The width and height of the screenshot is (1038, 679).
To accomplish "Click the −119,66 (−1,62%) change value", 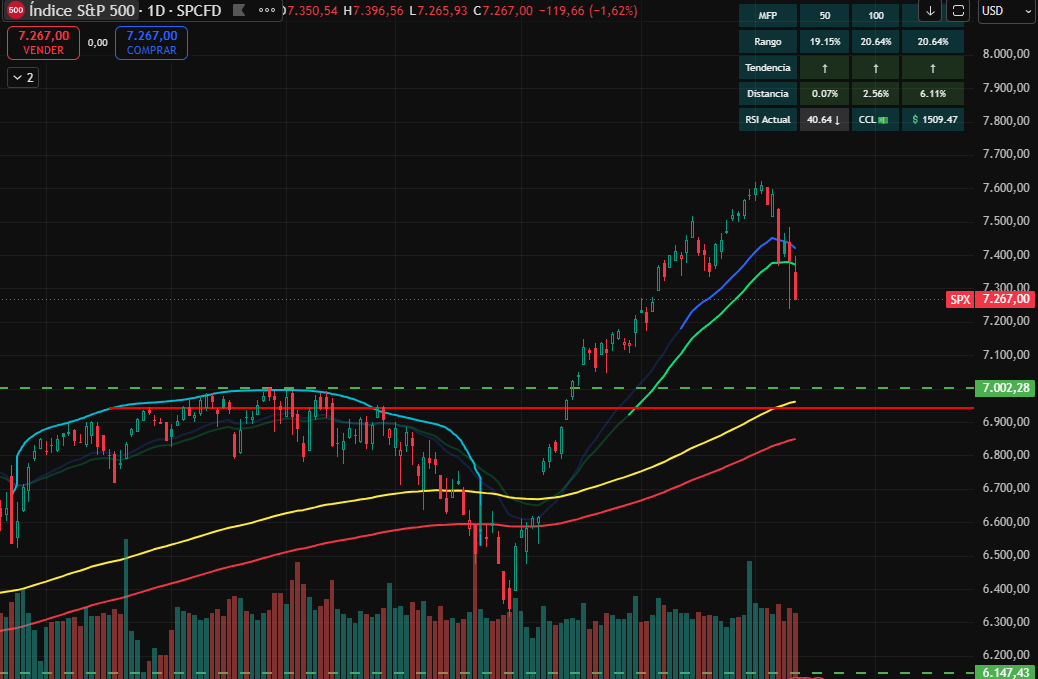I will coord(588,11).
